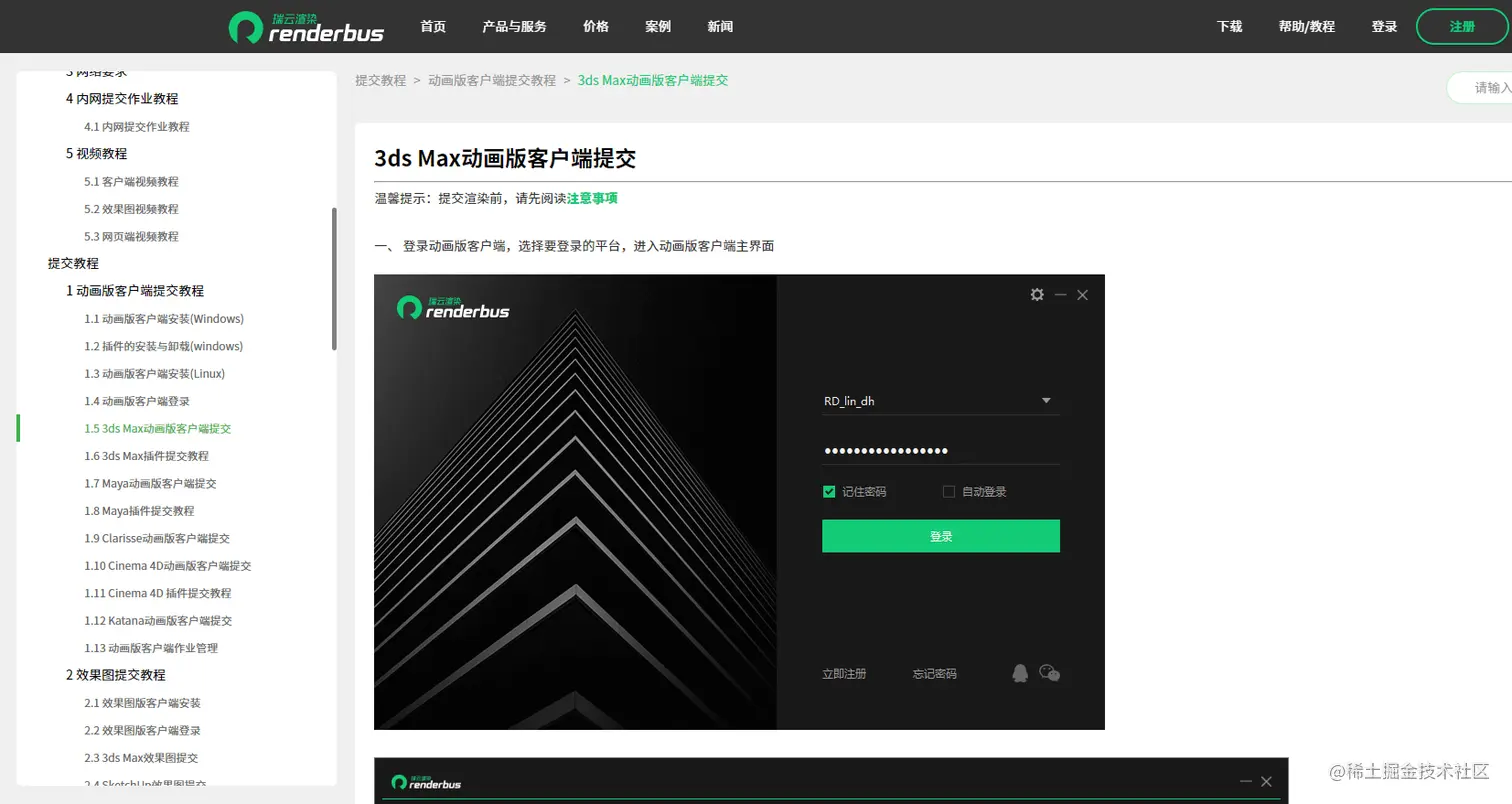The height and width of the screenshot is (804, 1512).
Task: Open 帮助/教程 in header
Action: click(1306, 27)
